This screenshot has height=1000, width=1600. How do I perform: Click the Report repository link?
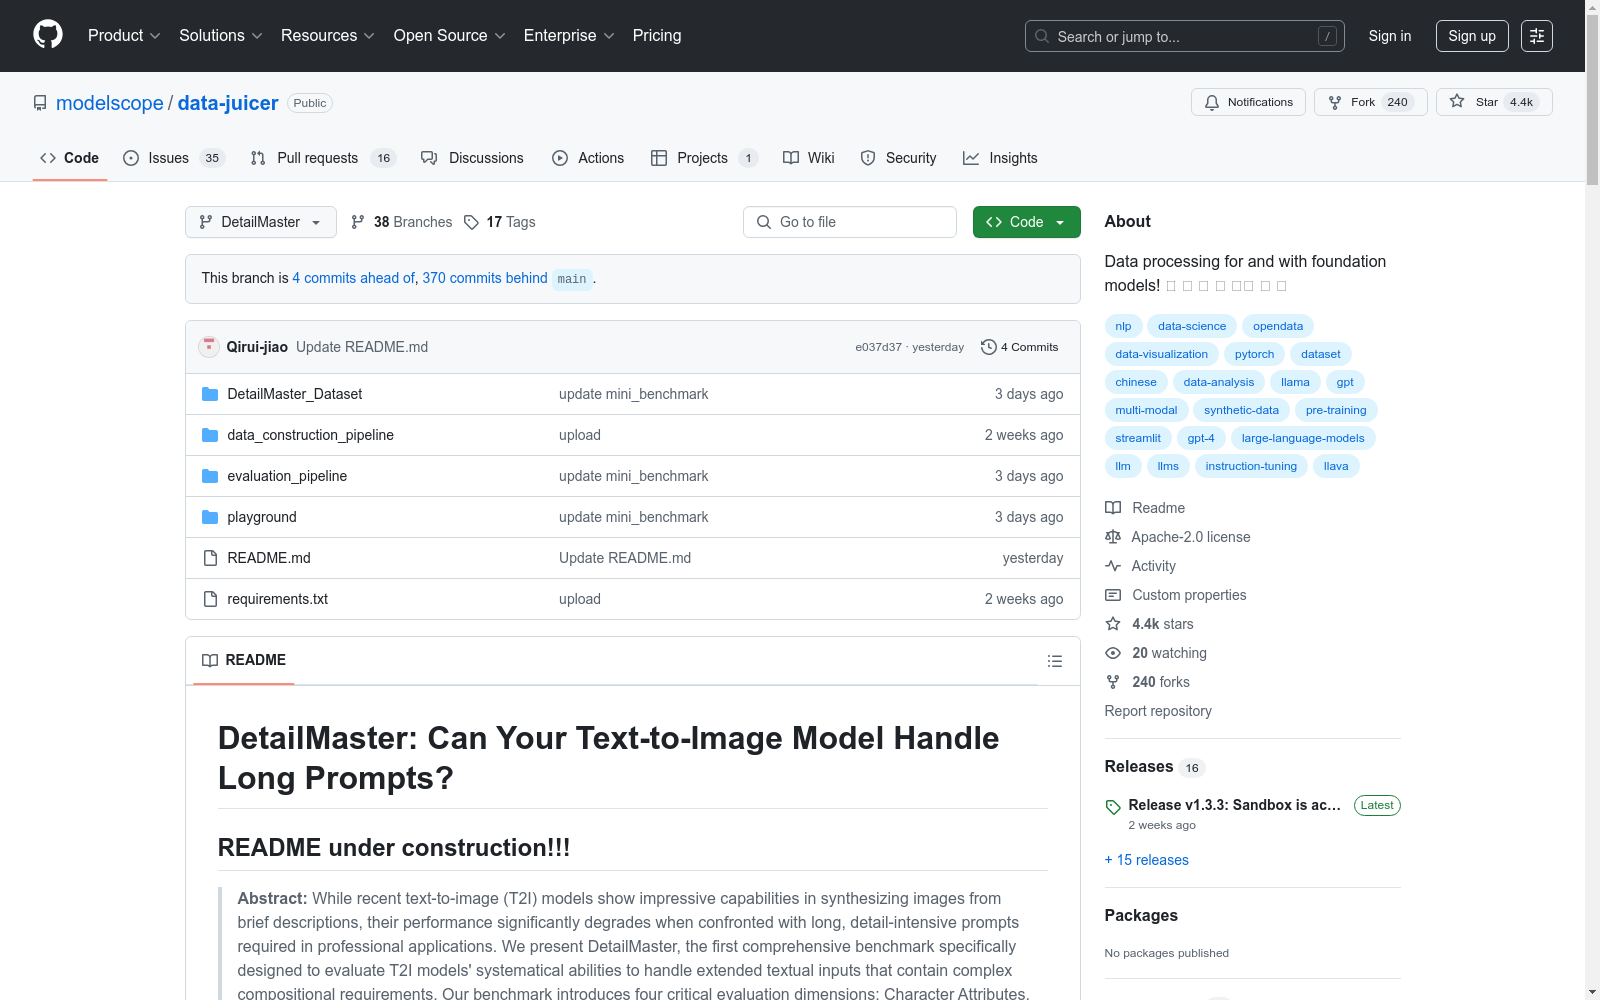point(1158,711)
